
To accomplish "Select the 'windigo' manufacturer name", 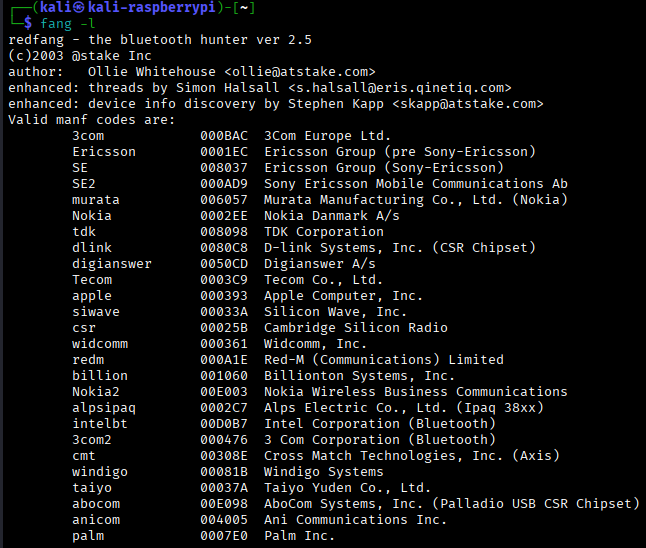I will pyautogui.click(x=100, y=472).
